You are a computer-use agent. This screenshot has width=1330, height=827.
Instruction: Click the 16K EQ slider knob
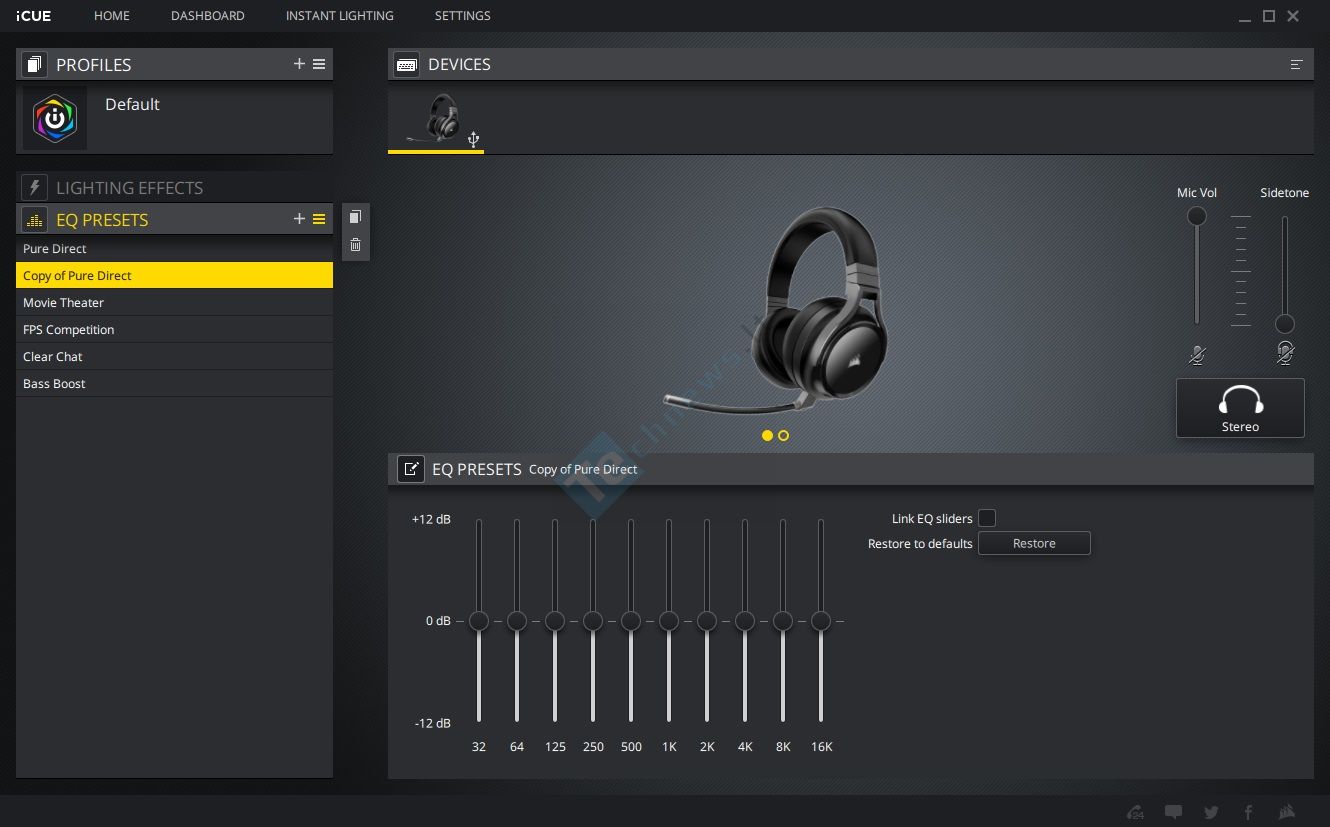coord(821,621)
